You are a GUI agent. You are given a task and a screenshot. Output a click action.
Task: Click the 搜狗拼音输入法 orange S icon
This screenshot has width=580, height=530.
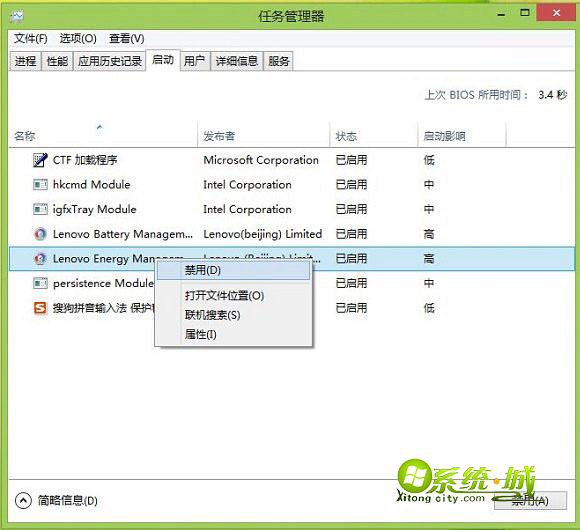click(x=40, y=308)
